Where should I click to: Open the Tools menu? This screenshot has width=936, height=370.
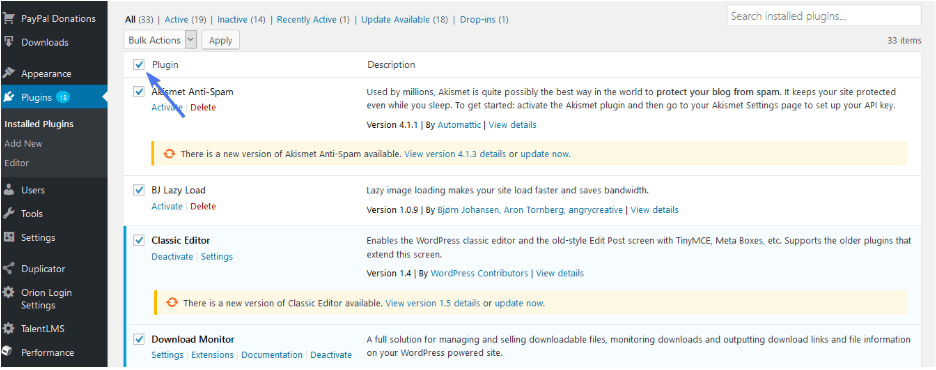coord(32,214)
